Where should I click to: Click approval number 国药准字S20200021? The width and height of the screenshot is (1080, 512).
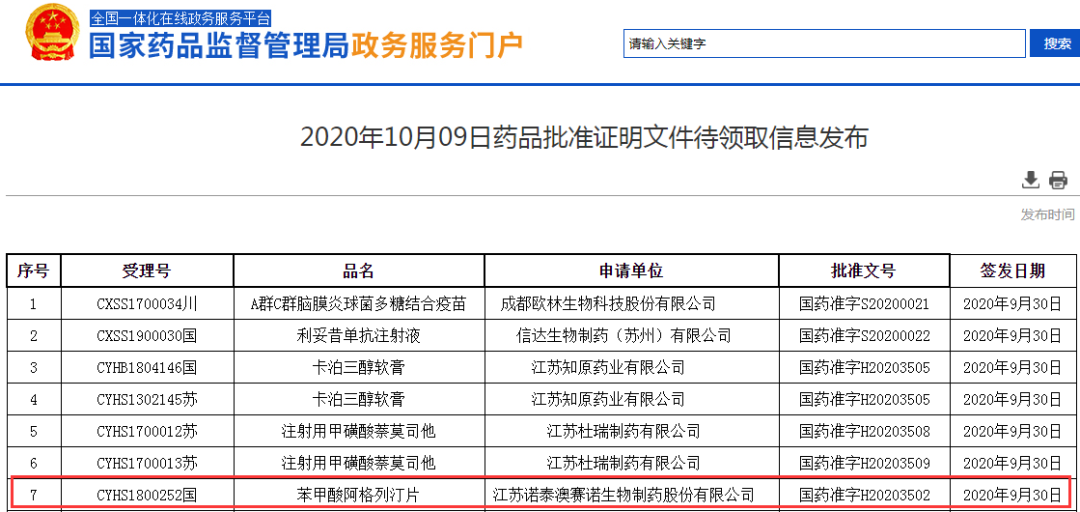pyautogui.click(x=864, y=303)
